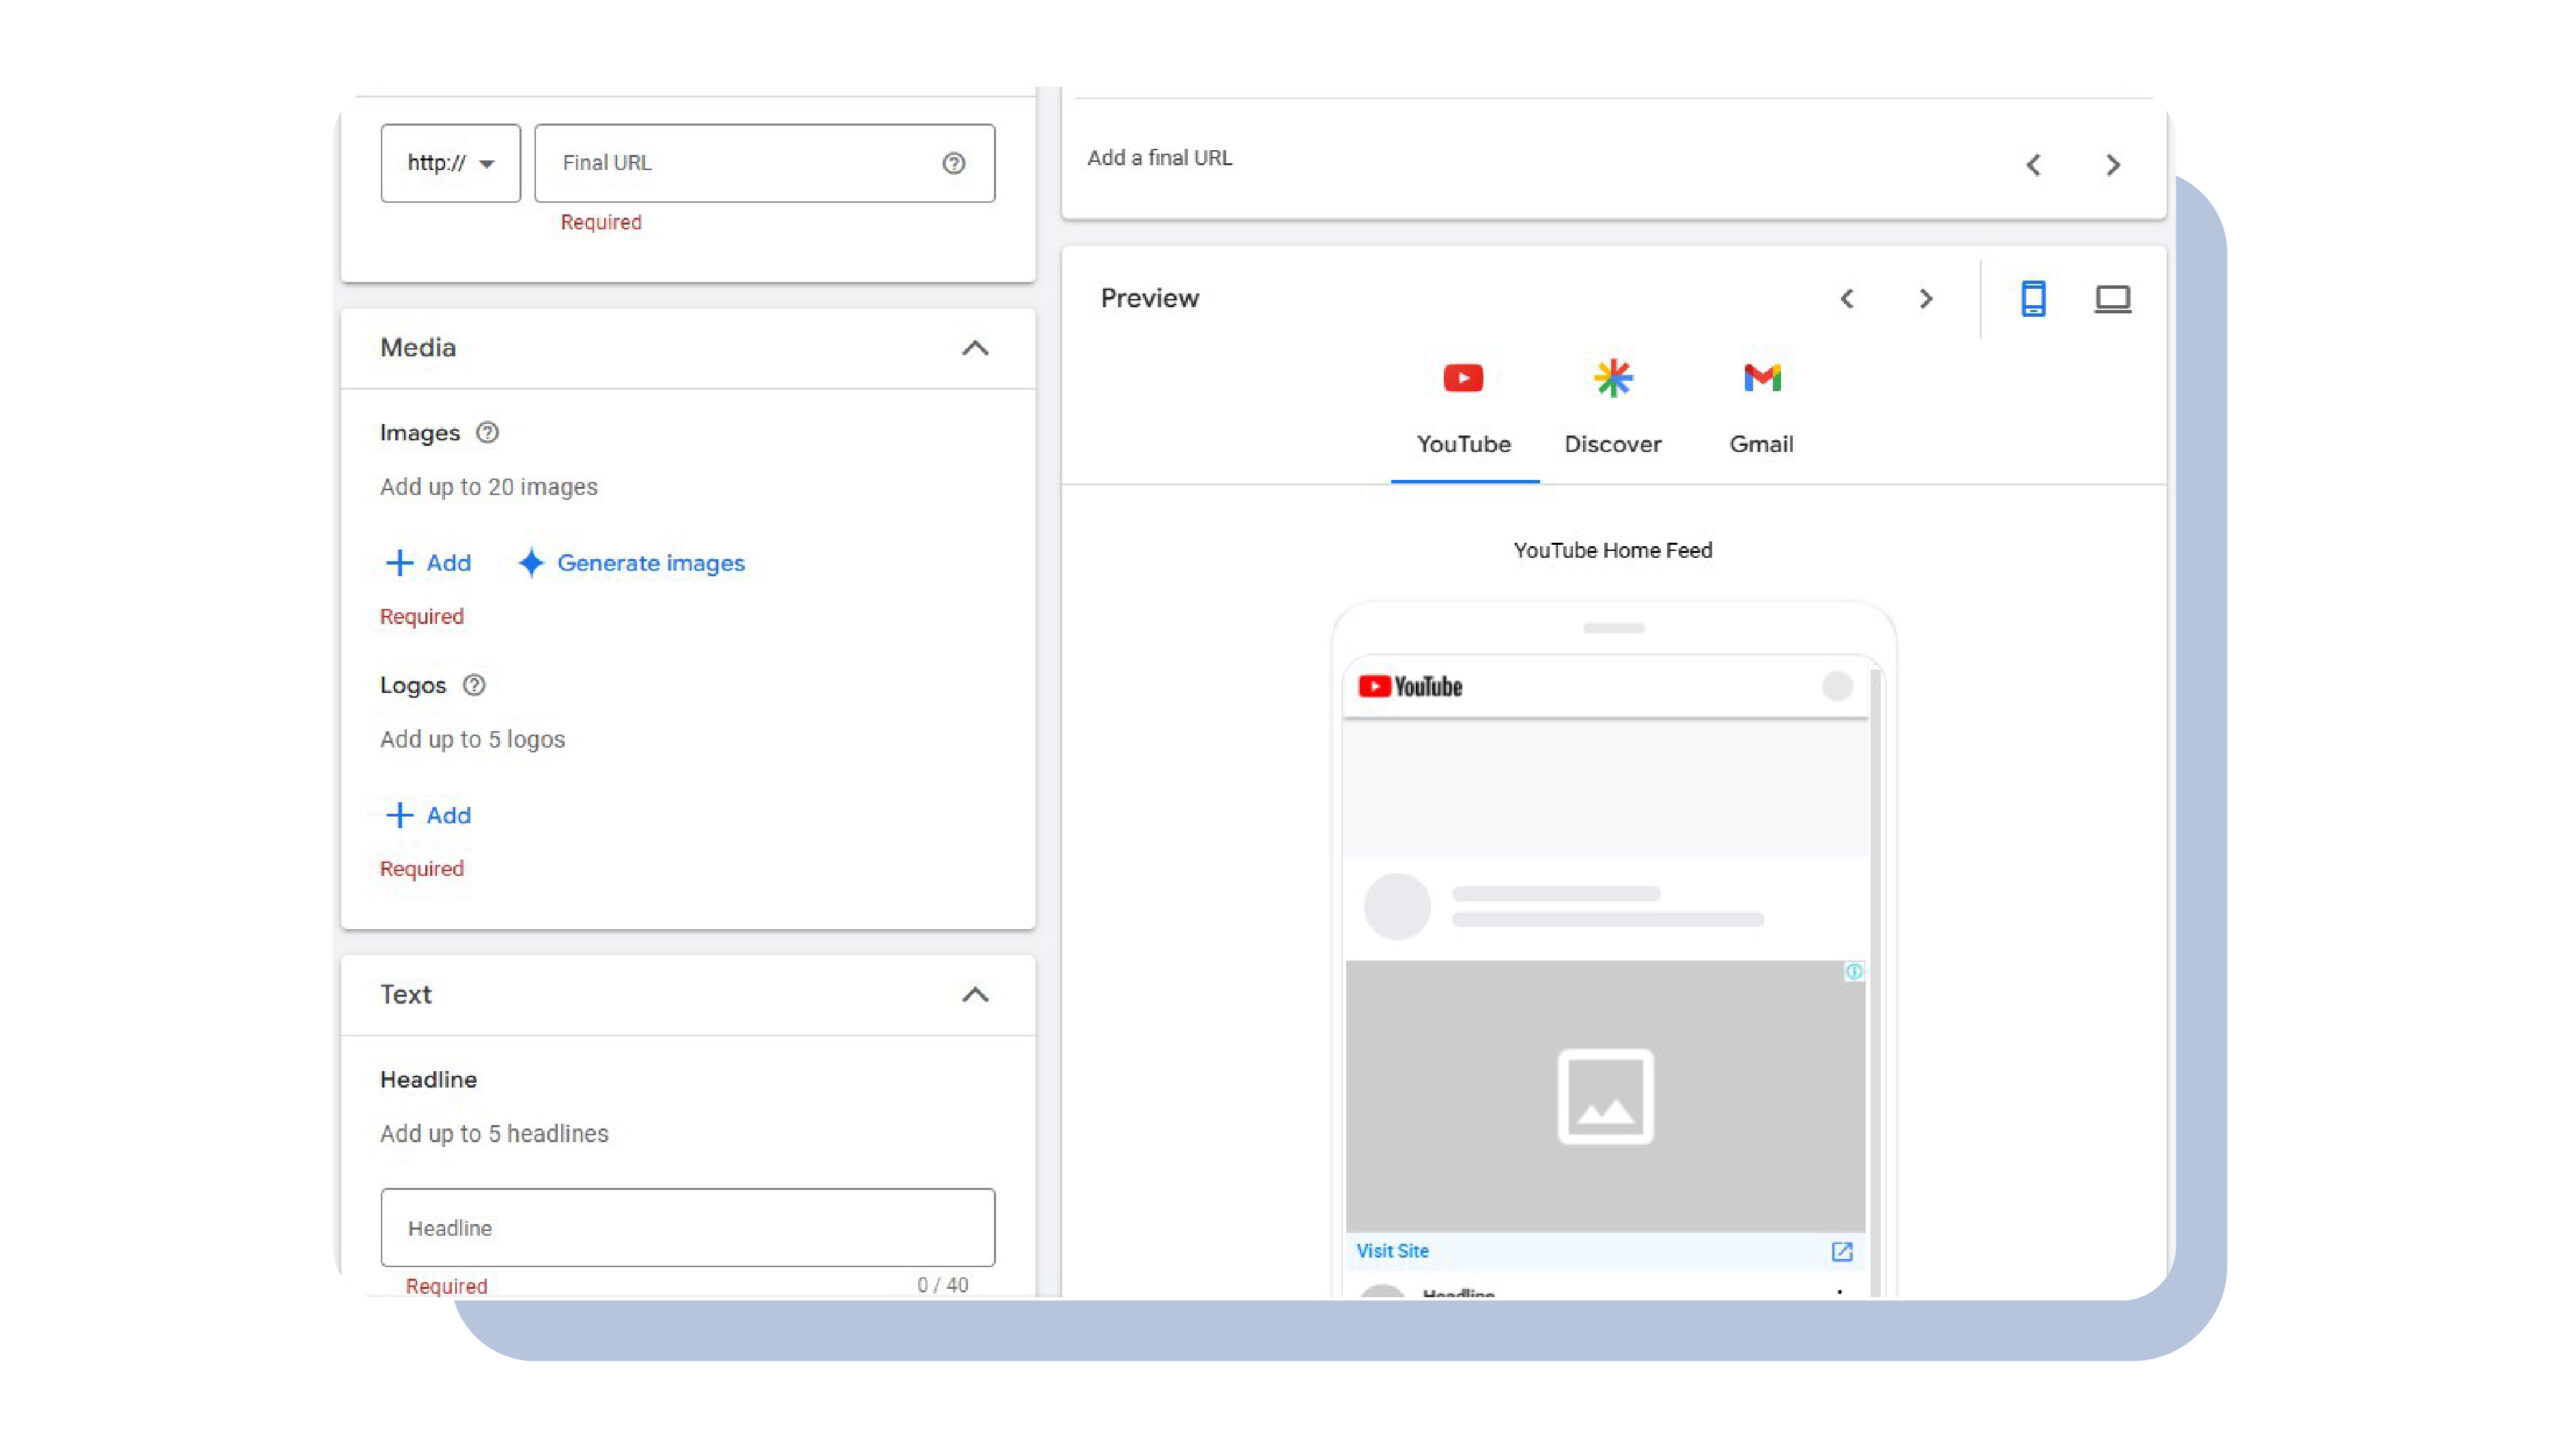Click the external link icon beside Visit Site
2560x1448 pixels.
point(1842,1252)
